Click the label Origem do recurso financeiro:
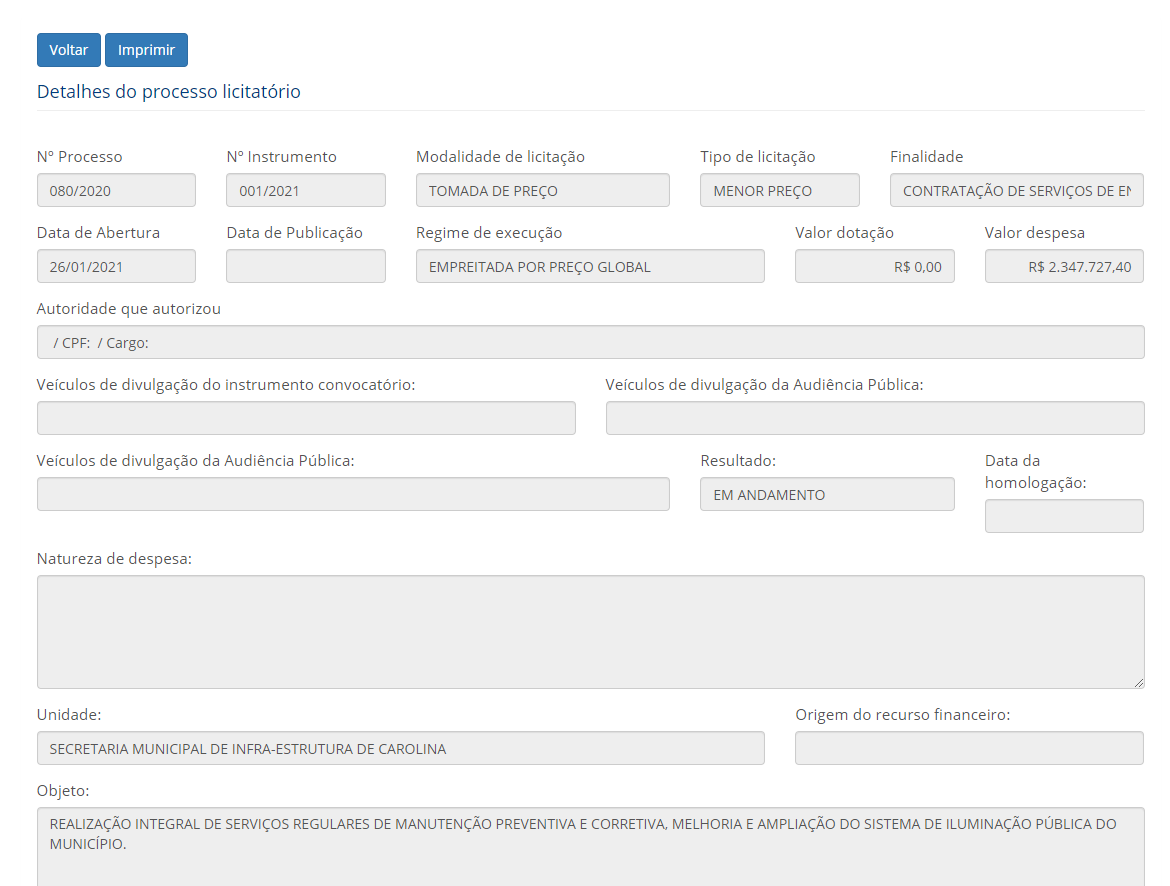Image resolution: width=1170 pixels, height=886 pixels. tap(902, 715)
